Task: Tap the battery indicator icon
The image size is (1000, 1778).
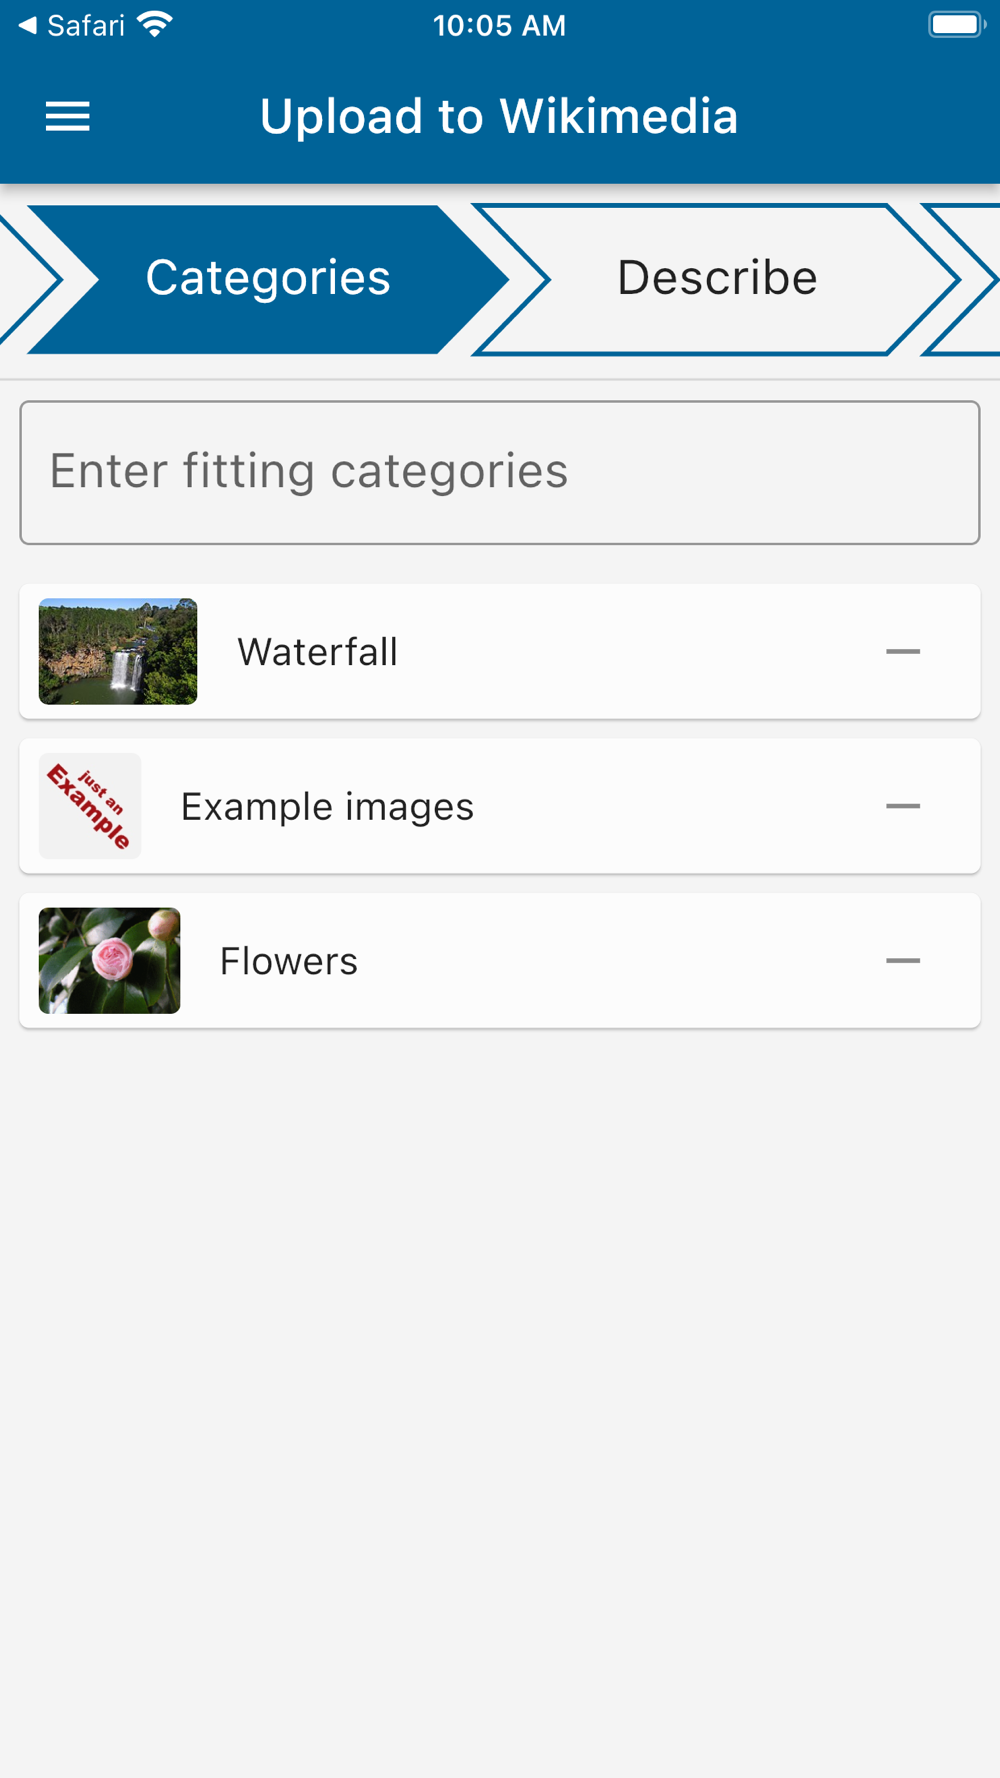Action: [x=956, y=24]
